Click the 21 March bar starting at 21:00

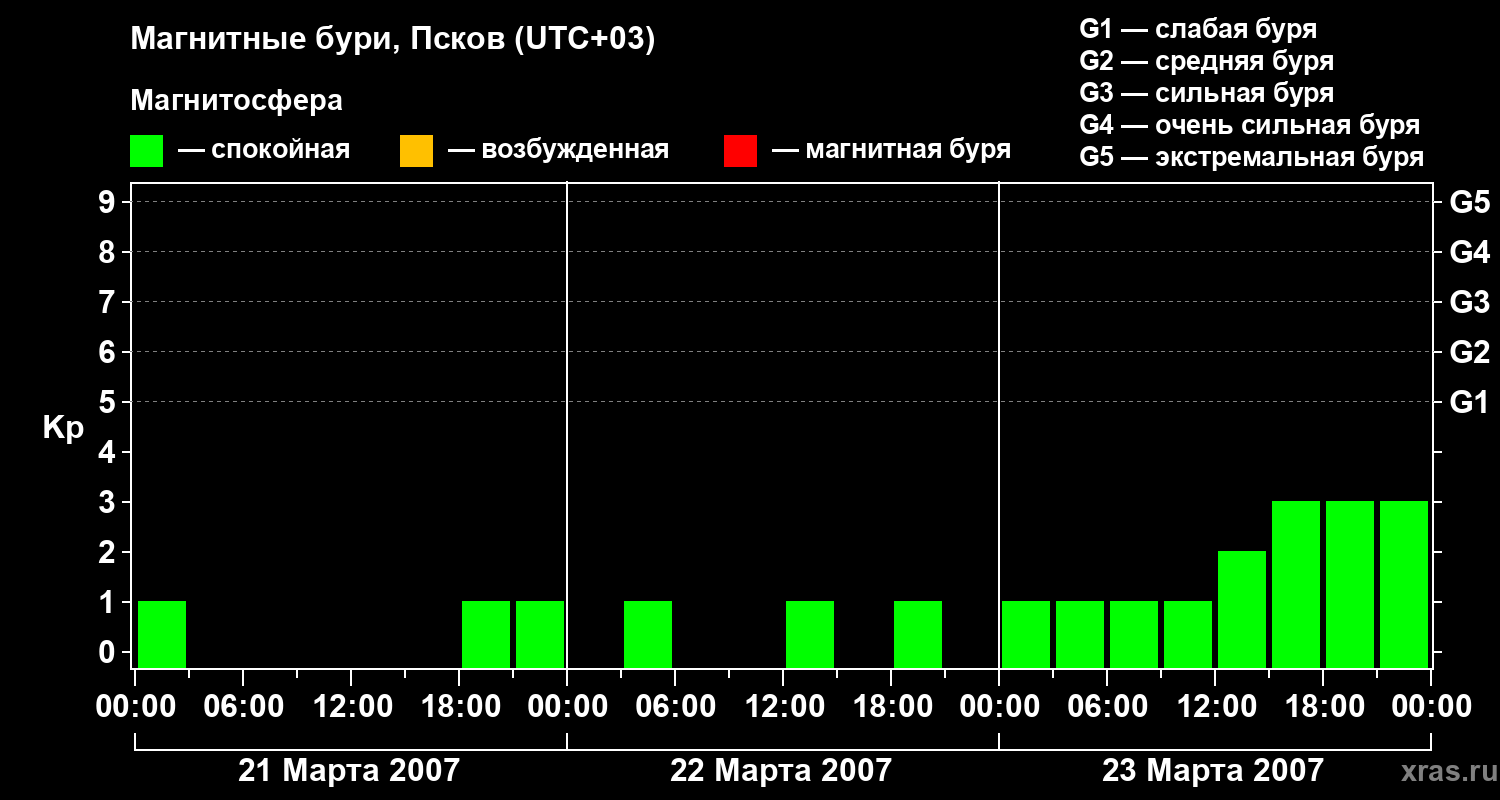tap(540, 634)
